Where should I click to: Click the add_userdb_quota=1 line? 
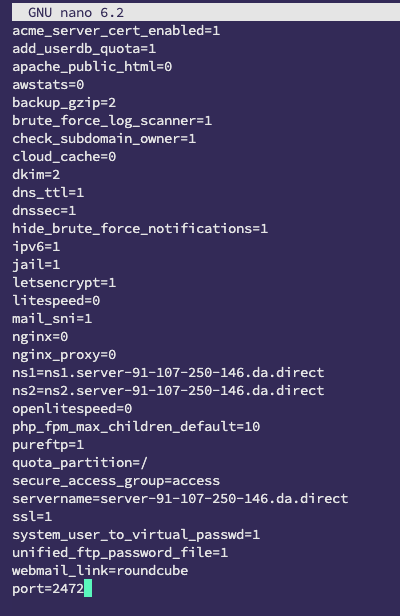[x=84, y=49]
